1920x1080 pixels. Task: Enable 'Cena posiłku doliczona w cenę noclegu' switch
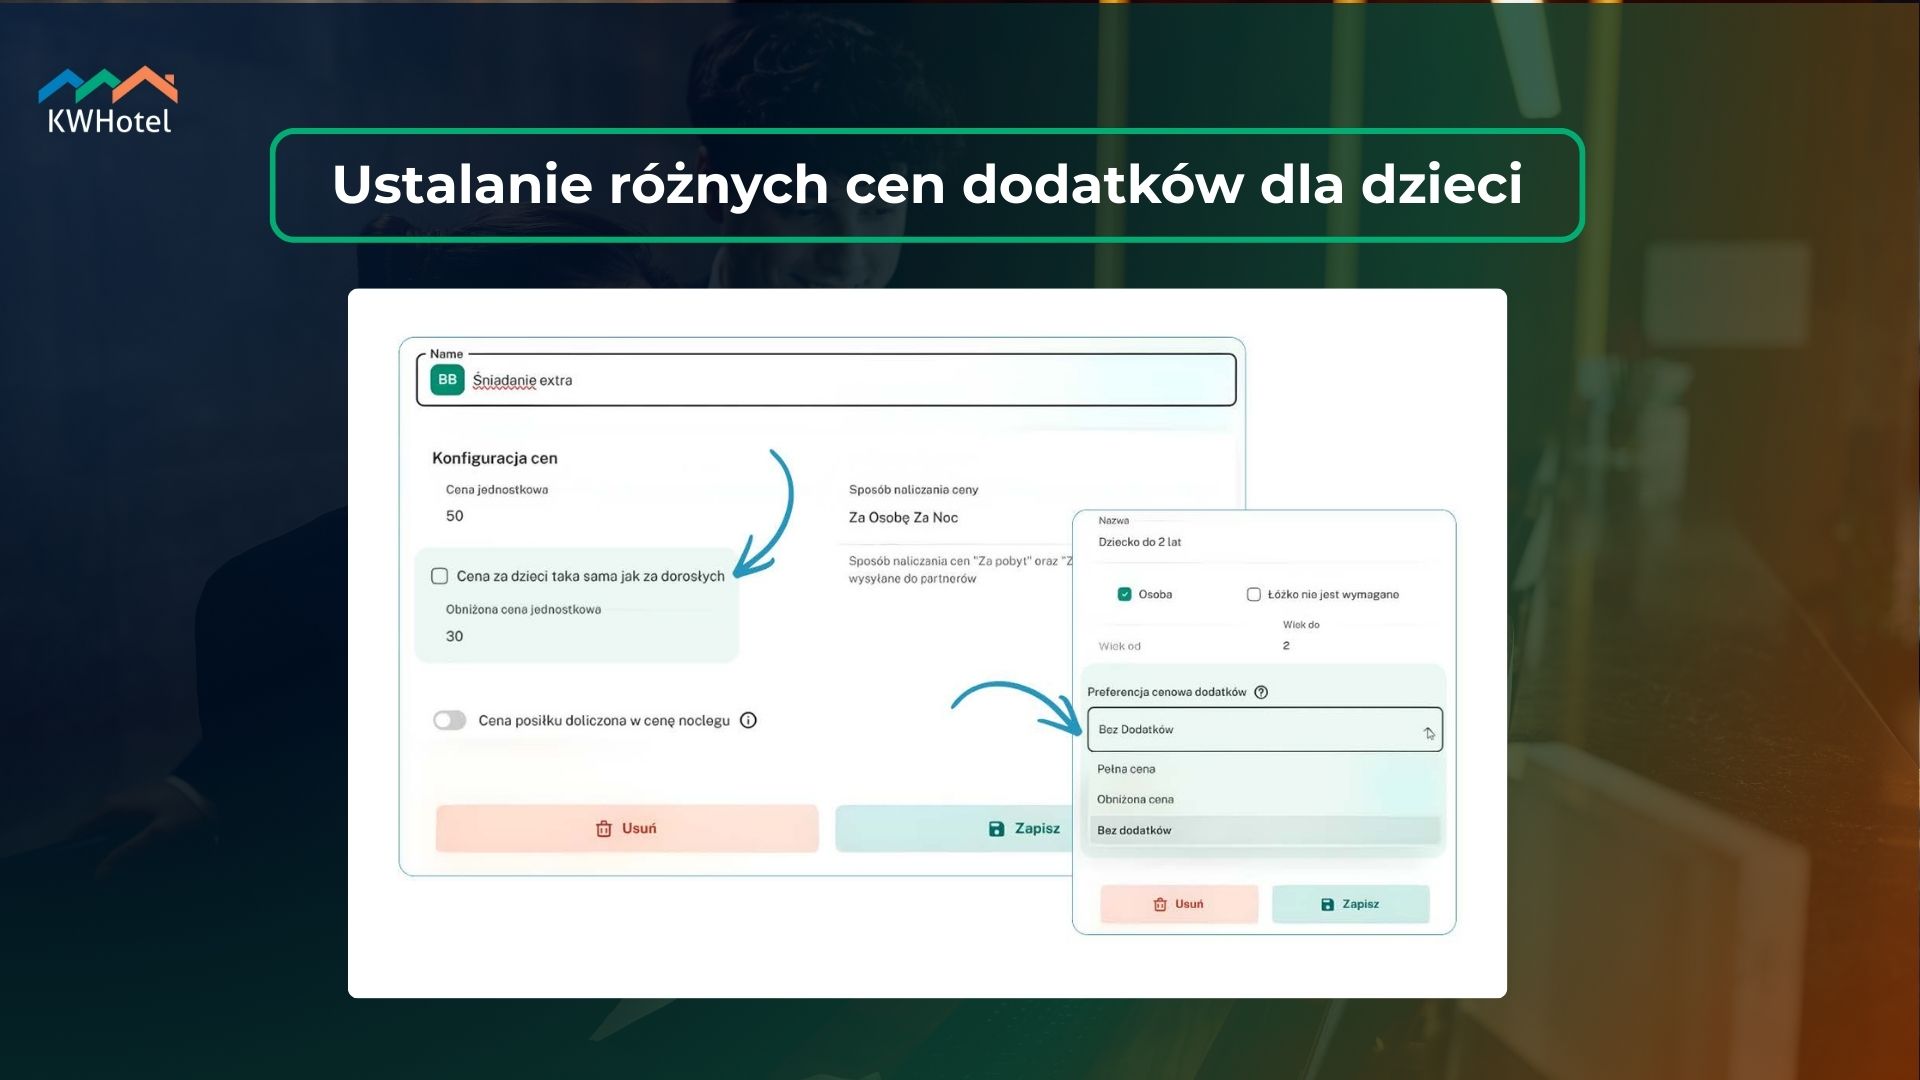coord(449,720)
